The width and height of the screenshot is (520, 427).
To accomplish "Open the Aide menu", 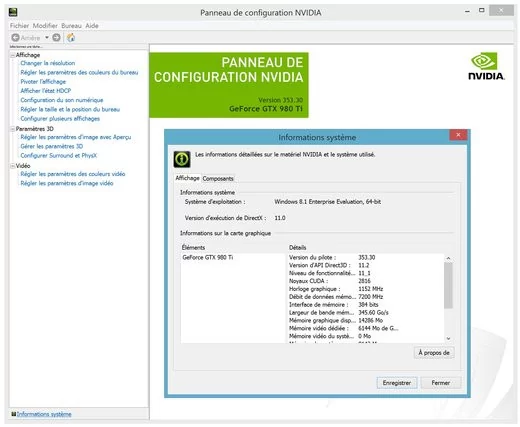I will tap(92, 26).
